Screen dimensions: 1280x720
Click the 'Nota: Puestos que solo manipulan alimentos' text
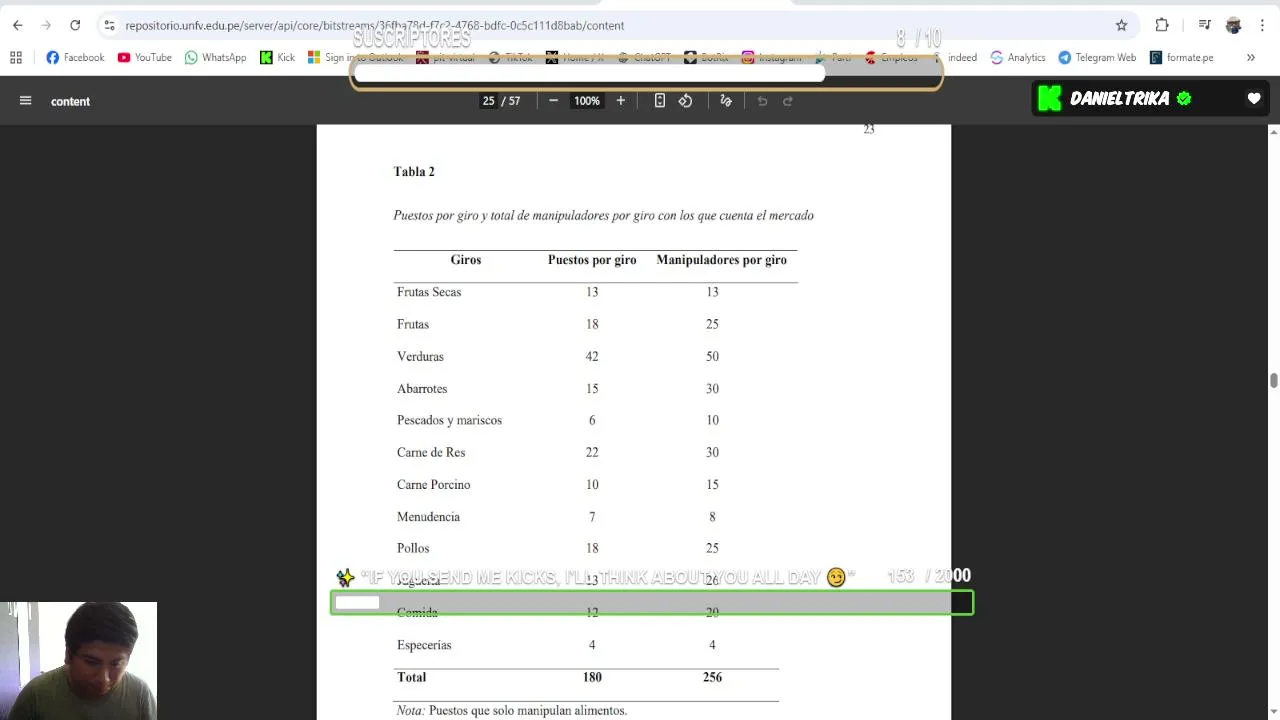click(512, 711)
